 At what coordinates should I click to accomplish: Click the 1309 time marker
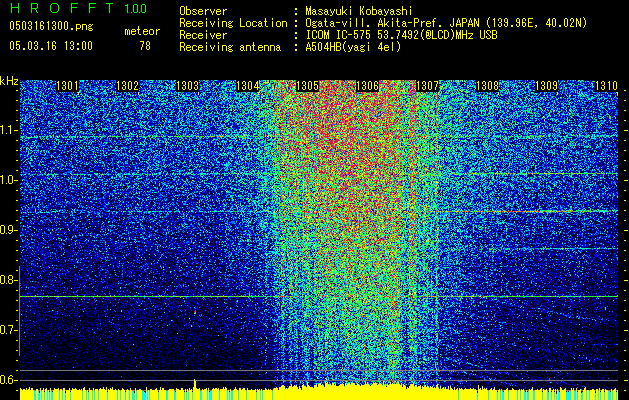tap(547, 86)
